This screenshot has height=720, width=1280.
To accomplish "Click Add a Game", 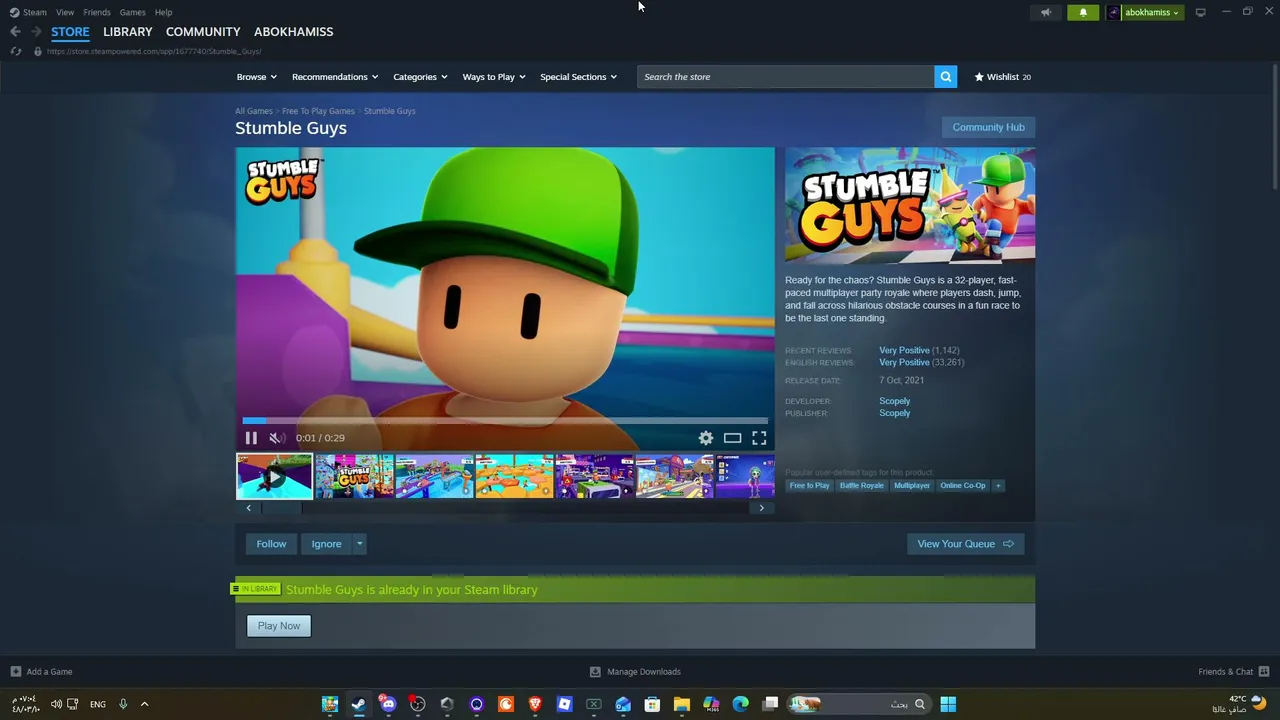I will click(41, 672).
